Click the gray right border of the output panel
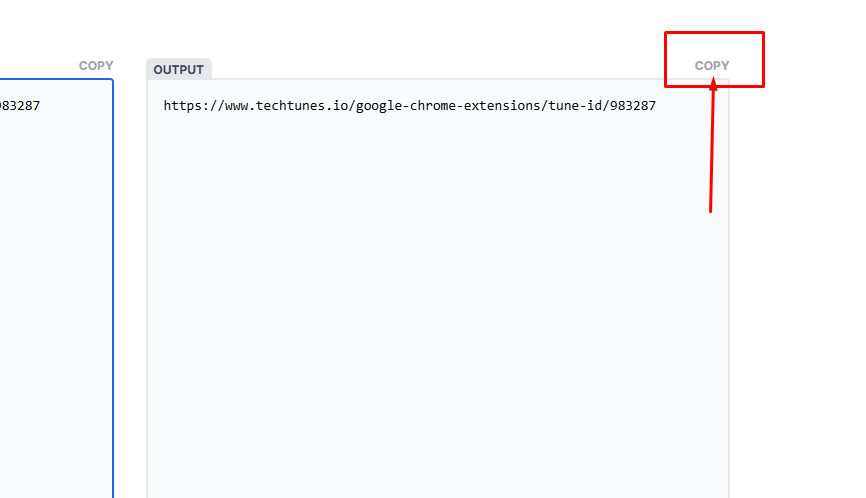This screenshot has height=498, width=866. [729, 300]
